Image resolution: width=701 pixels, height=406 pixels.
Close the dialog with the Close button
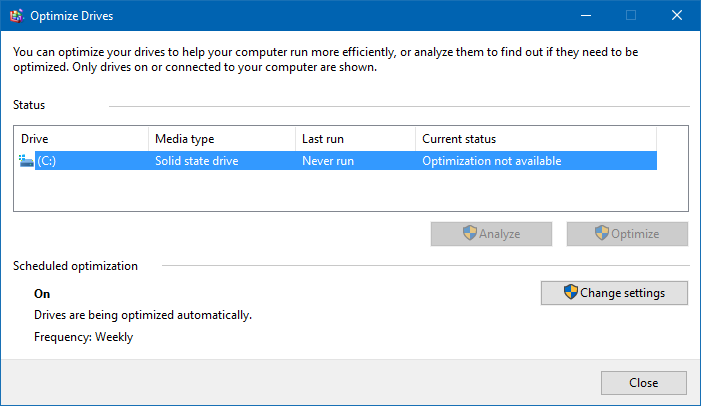click(643, 383)
